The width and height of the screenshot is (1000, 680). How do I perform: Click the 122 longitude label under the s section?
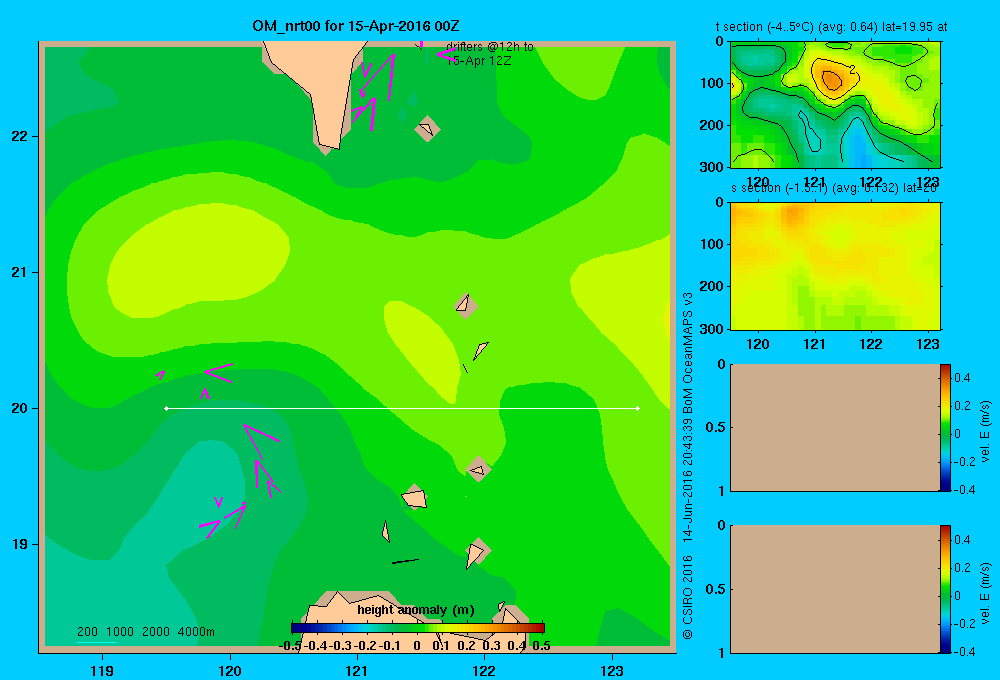coord(871,344)
